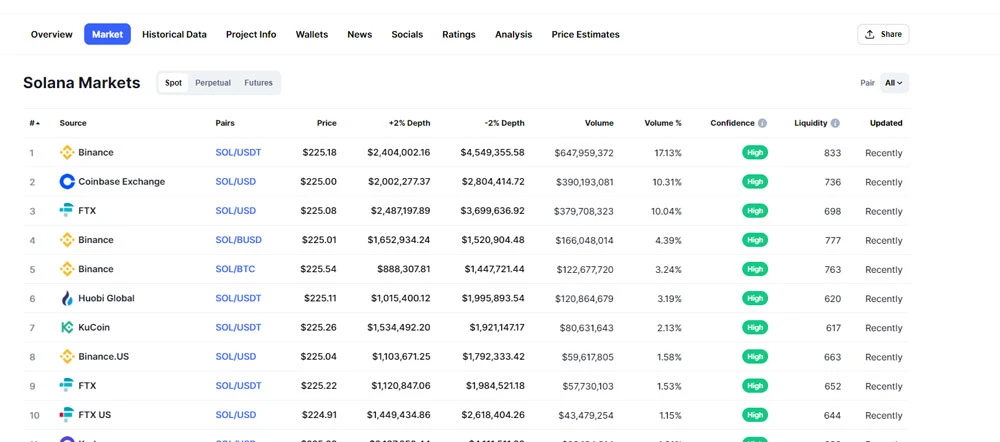Sort by the Volume % column header

[x=663, y=123]
